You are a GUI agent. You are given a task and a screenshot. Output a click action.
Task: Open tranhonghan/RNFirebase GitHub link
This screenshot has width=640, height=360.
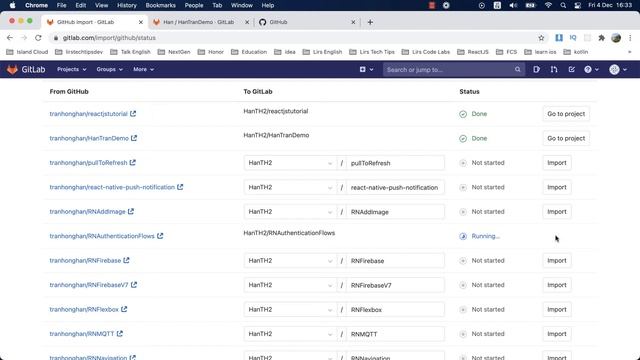click(85, 260)
